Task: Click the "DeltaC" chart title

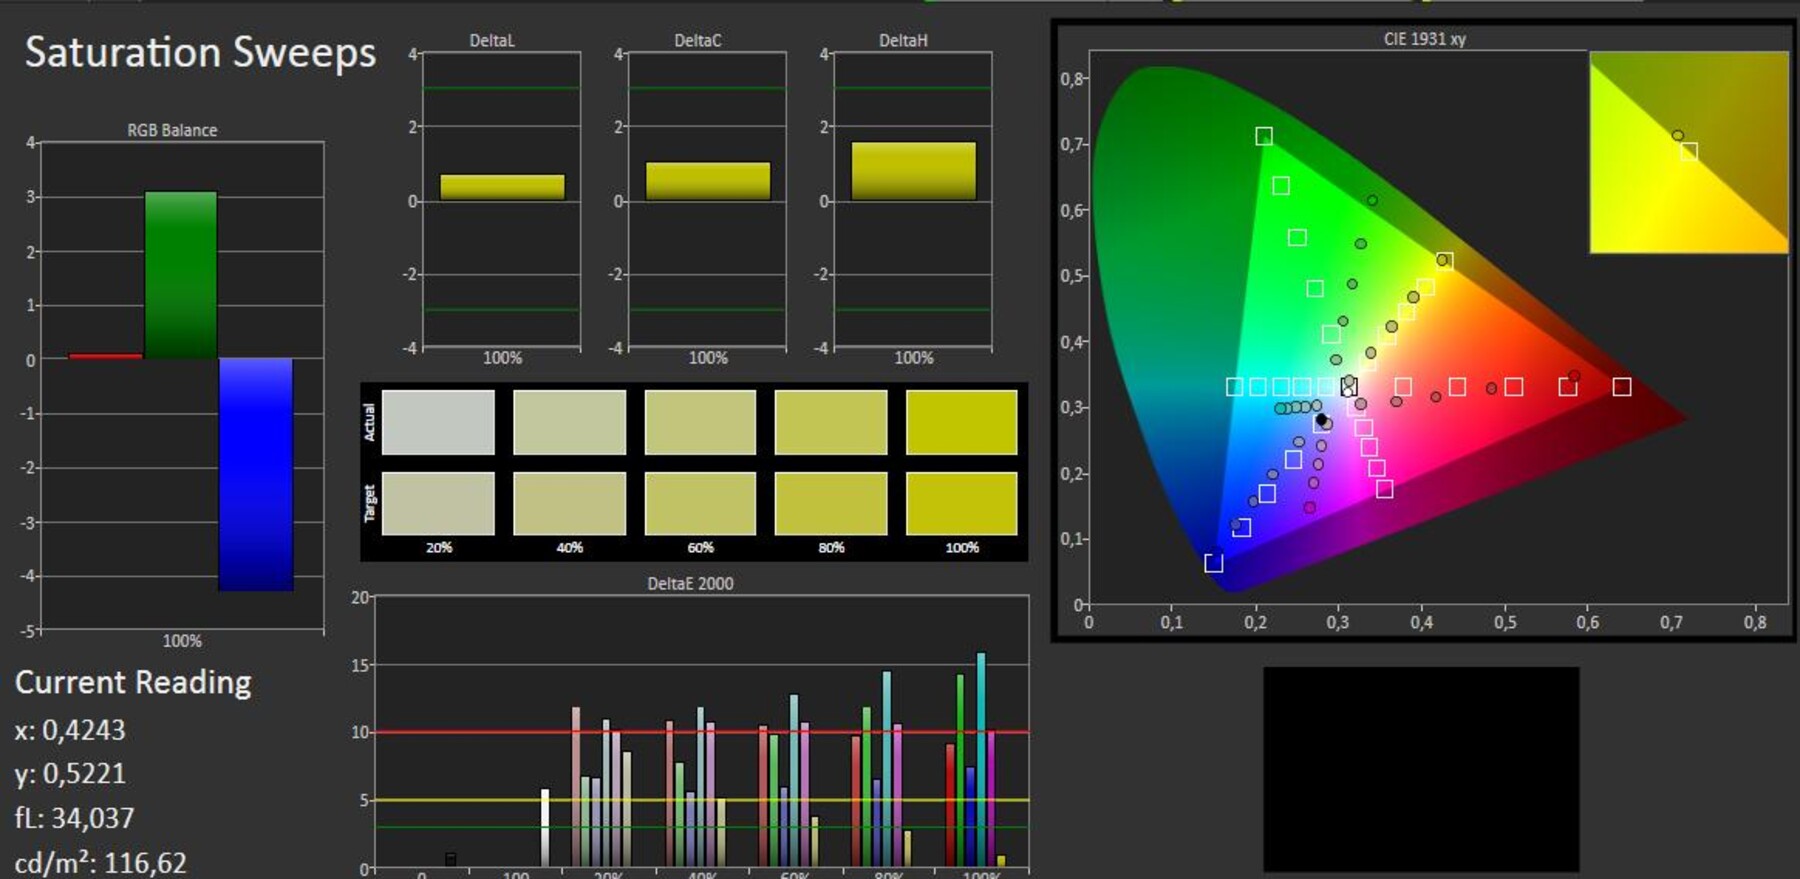Action: [698, 40]
